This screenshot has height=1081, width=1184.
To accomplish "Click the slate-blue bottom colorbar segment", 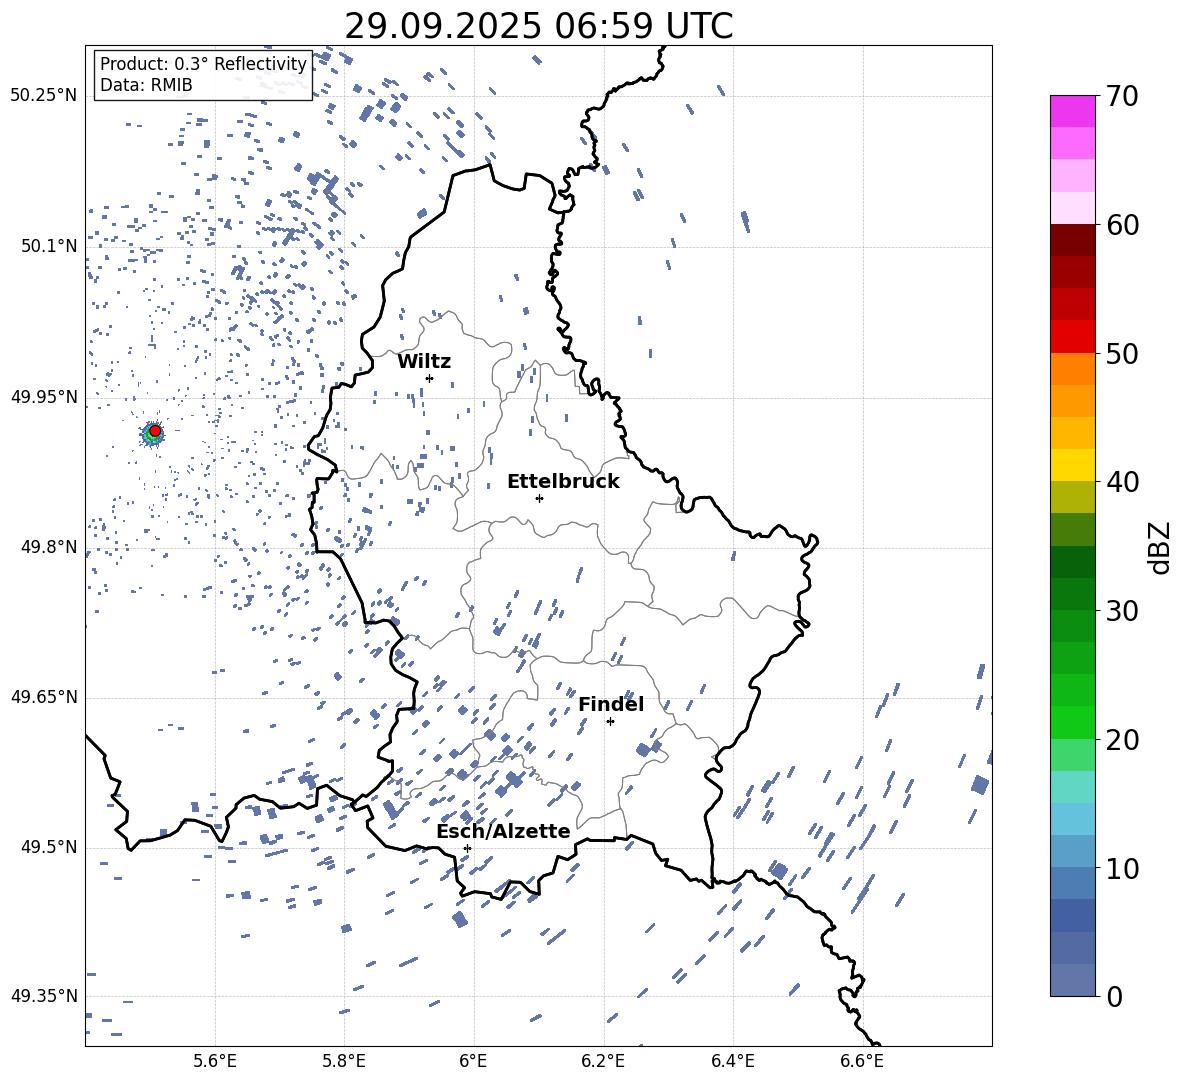I will pos(1073,980).
